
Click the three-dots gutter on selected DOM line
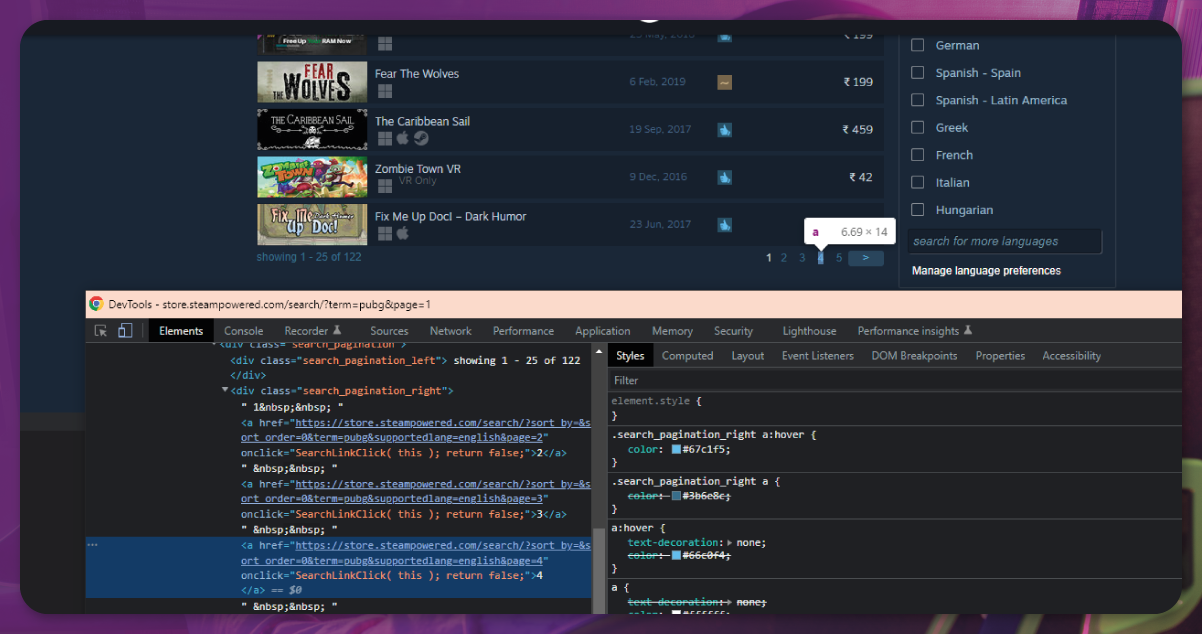92,545
